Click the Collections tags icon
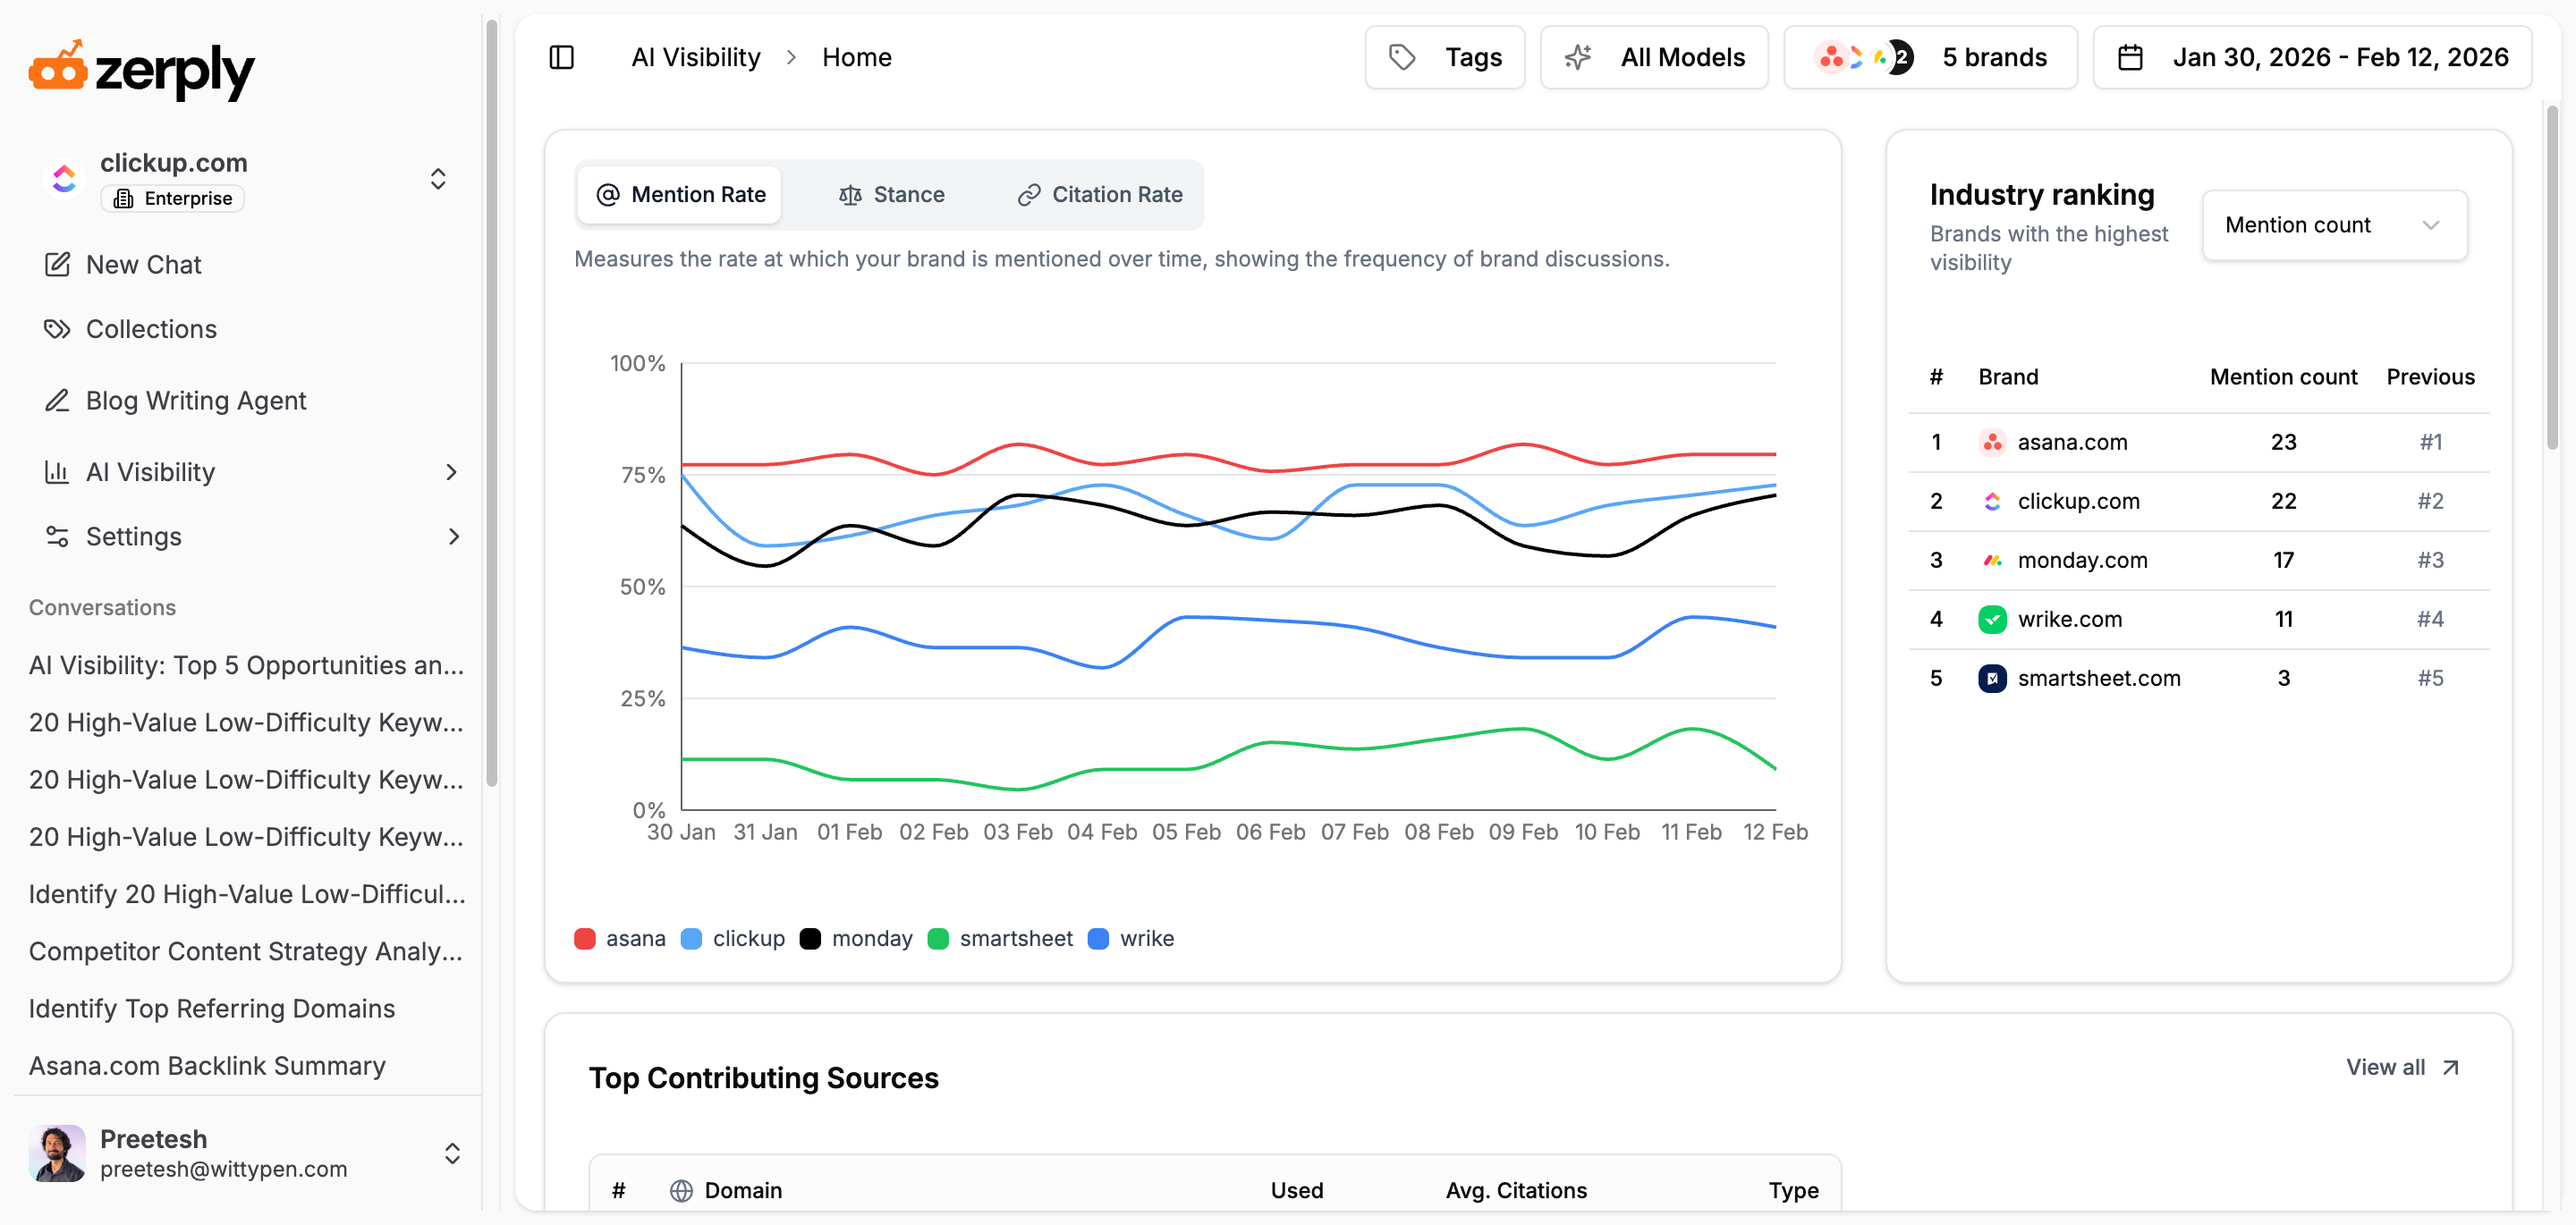The height and width of the screenshot is (1225, 2576). point(57,329)
